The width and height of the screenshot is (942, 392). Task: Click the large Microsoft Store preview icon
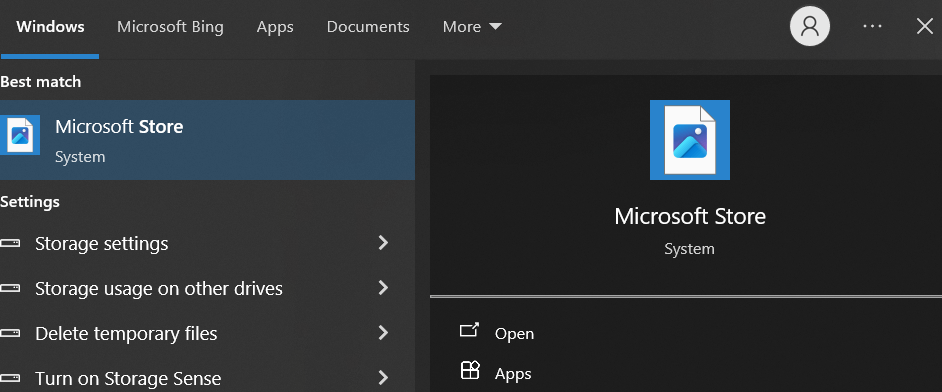coord(690,140)
